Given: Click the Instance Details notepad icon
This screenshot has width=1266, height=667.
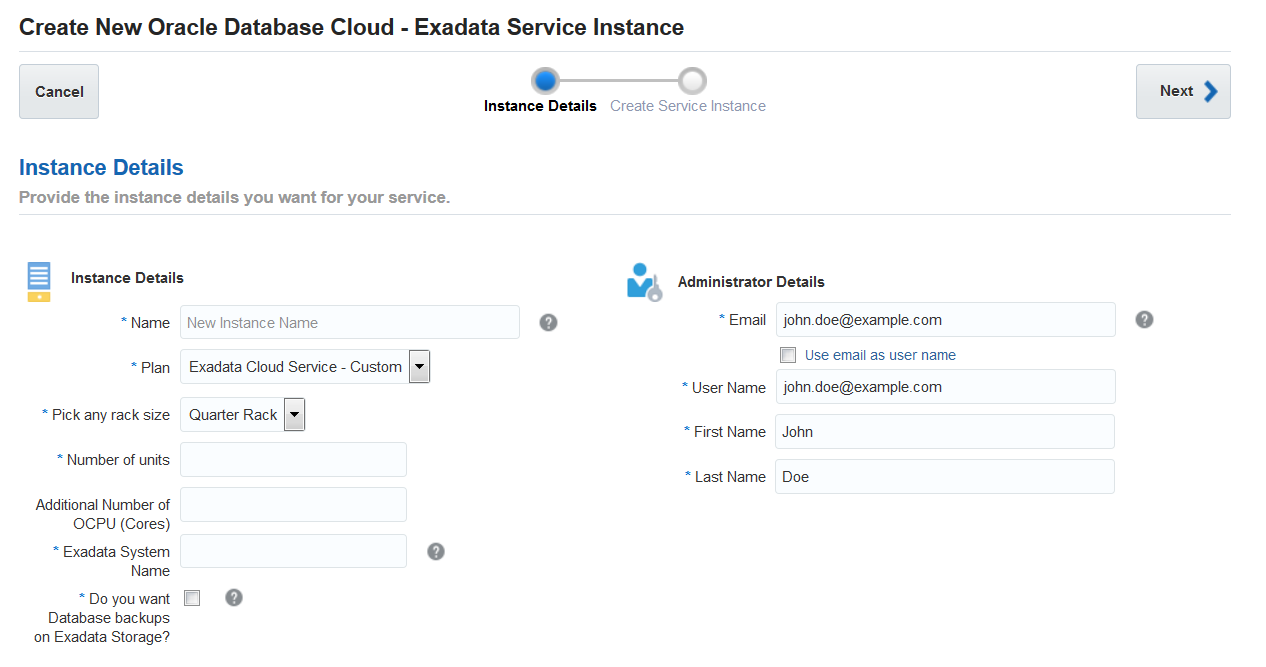Looking at the screenshot, I should (x=38, y=281).
